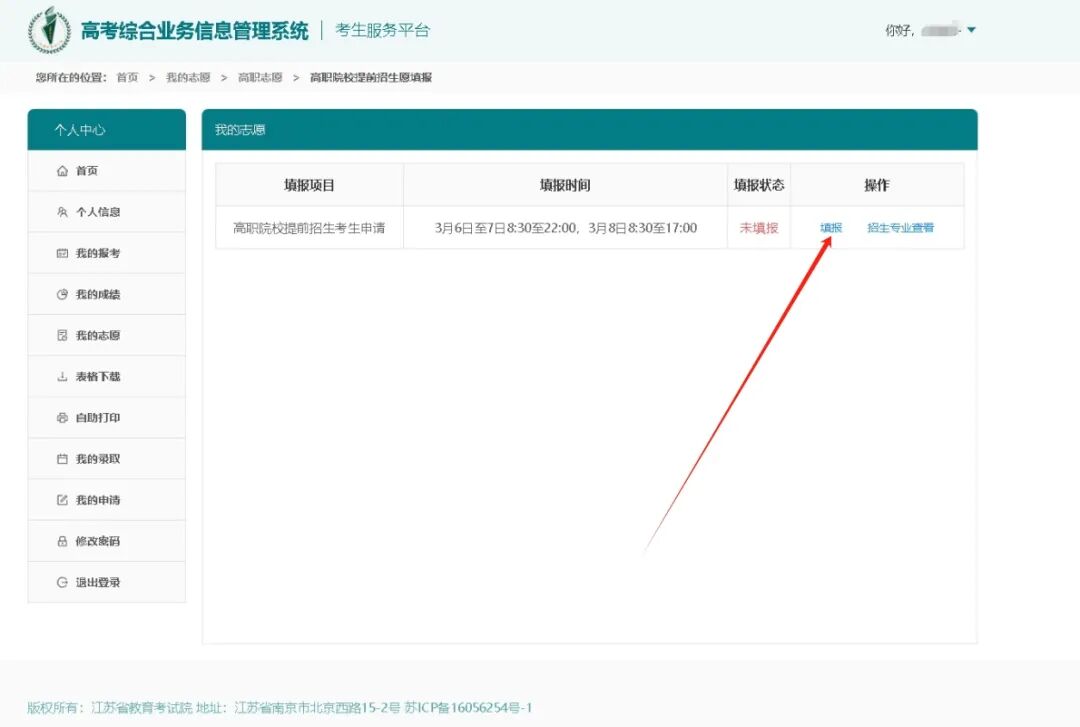Open 自助打印 sidebar item

[x=107, y=418]
